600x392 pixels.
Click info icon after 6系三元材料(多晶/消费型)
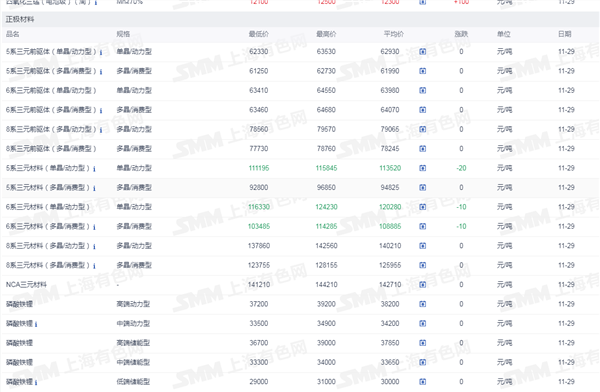click(x=94, y=227)
